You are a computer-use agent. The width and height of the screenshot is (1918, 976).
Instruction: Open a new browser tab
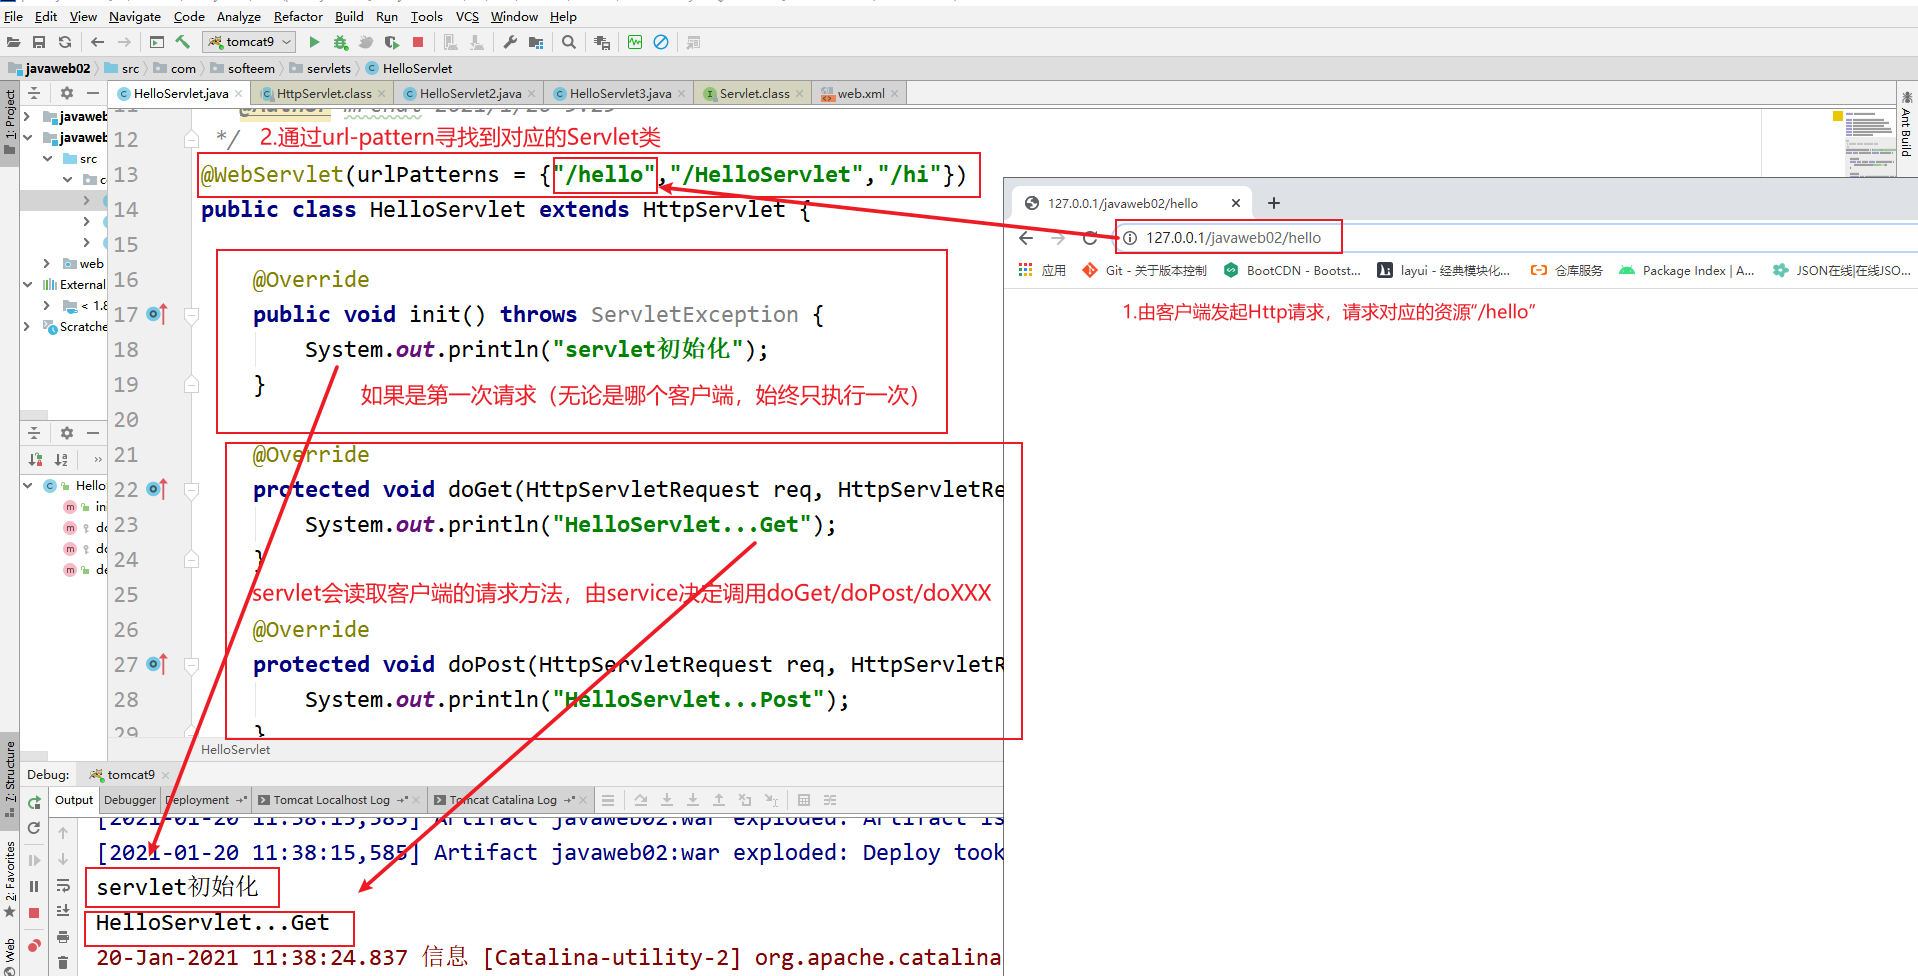(1273, 203)
